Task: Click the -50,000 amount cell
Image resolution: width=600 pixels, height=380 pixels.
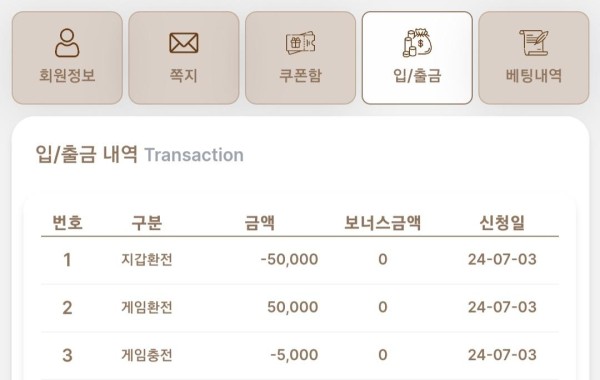Action: pyautogui.click(x=289, y=259)
